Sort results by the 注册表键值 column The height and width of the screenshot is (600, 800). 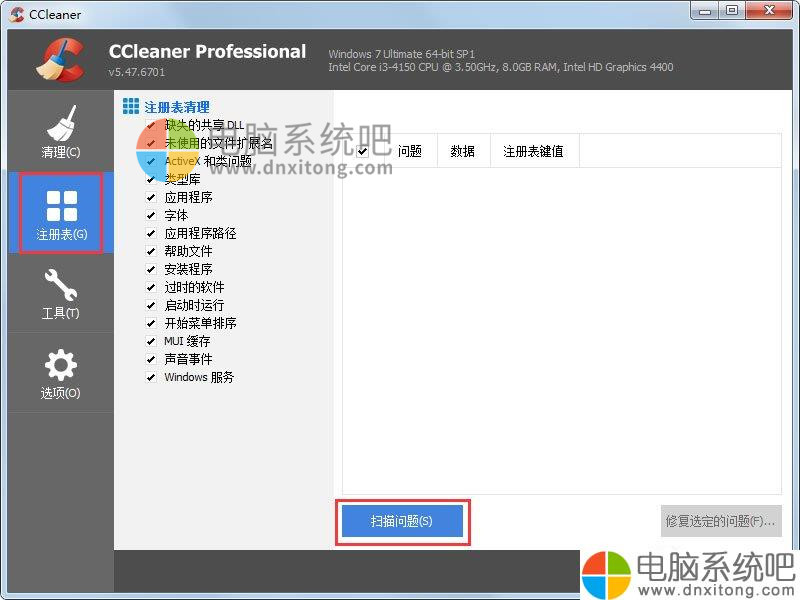[x=534, y=151]
